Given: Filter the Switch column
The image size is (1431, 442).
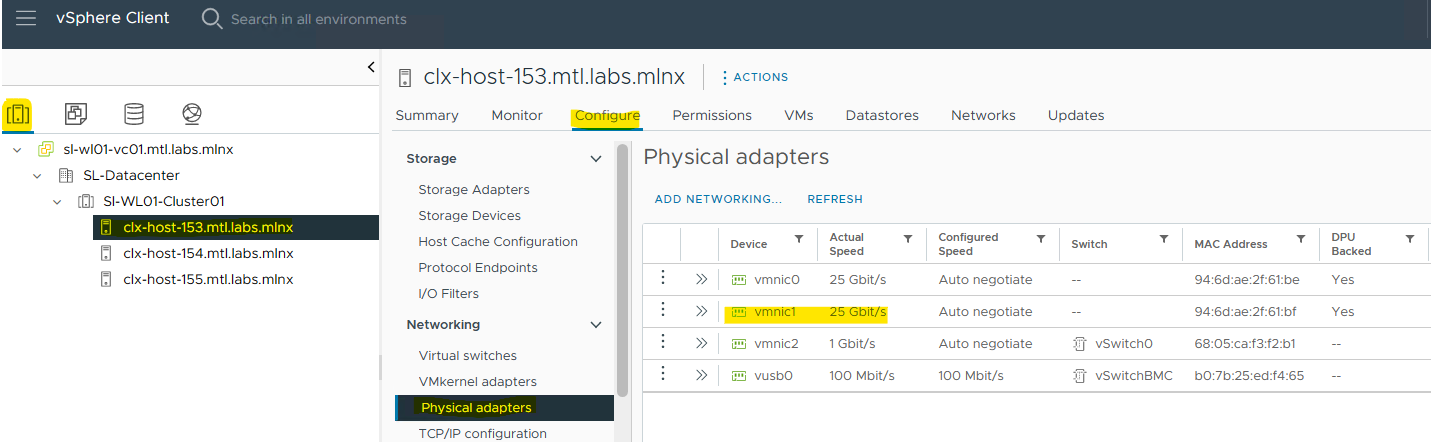Looking at the screenshot, I should pyautogui.click(x=1164, y=239).
